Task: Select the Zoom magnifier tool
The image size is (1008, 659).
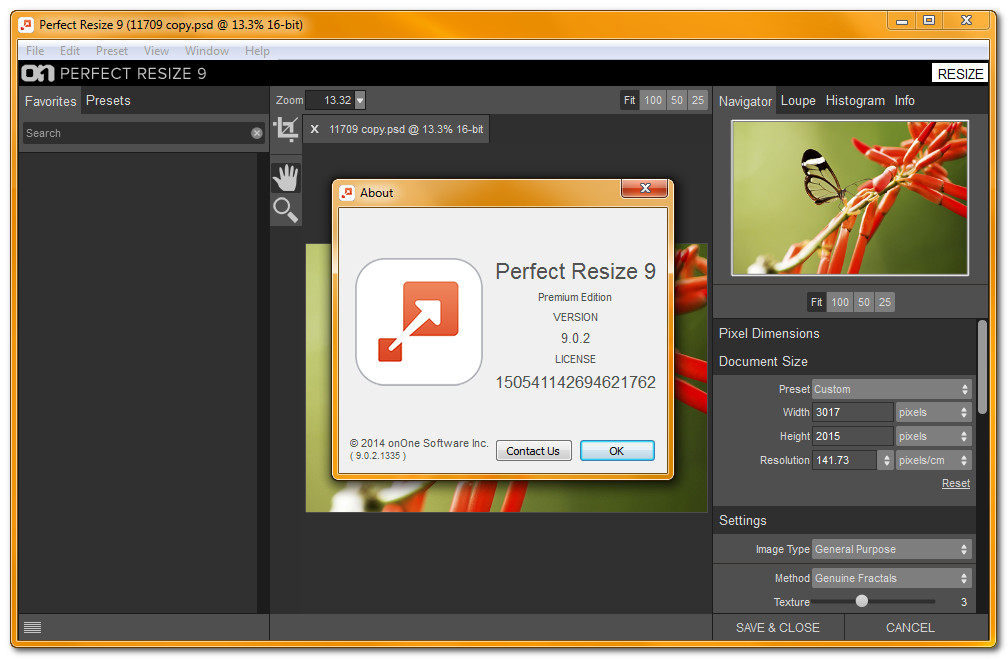Action: coord(286,210)
